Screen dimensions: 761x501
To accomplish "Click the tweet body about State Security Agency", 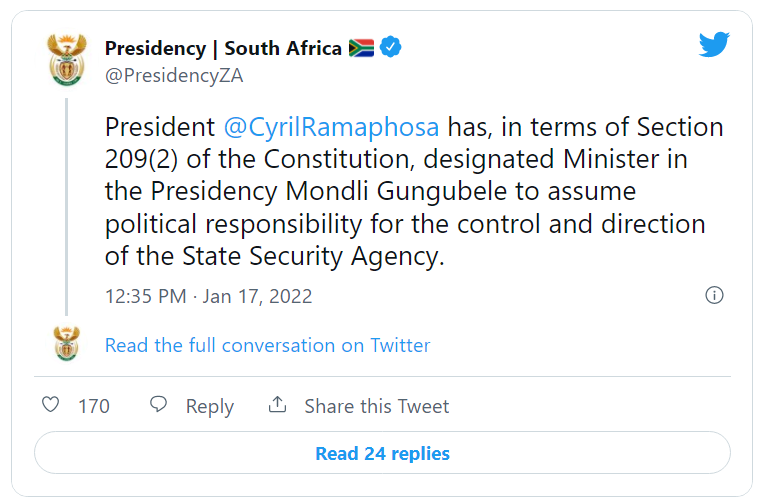I will tap(414, 192).
